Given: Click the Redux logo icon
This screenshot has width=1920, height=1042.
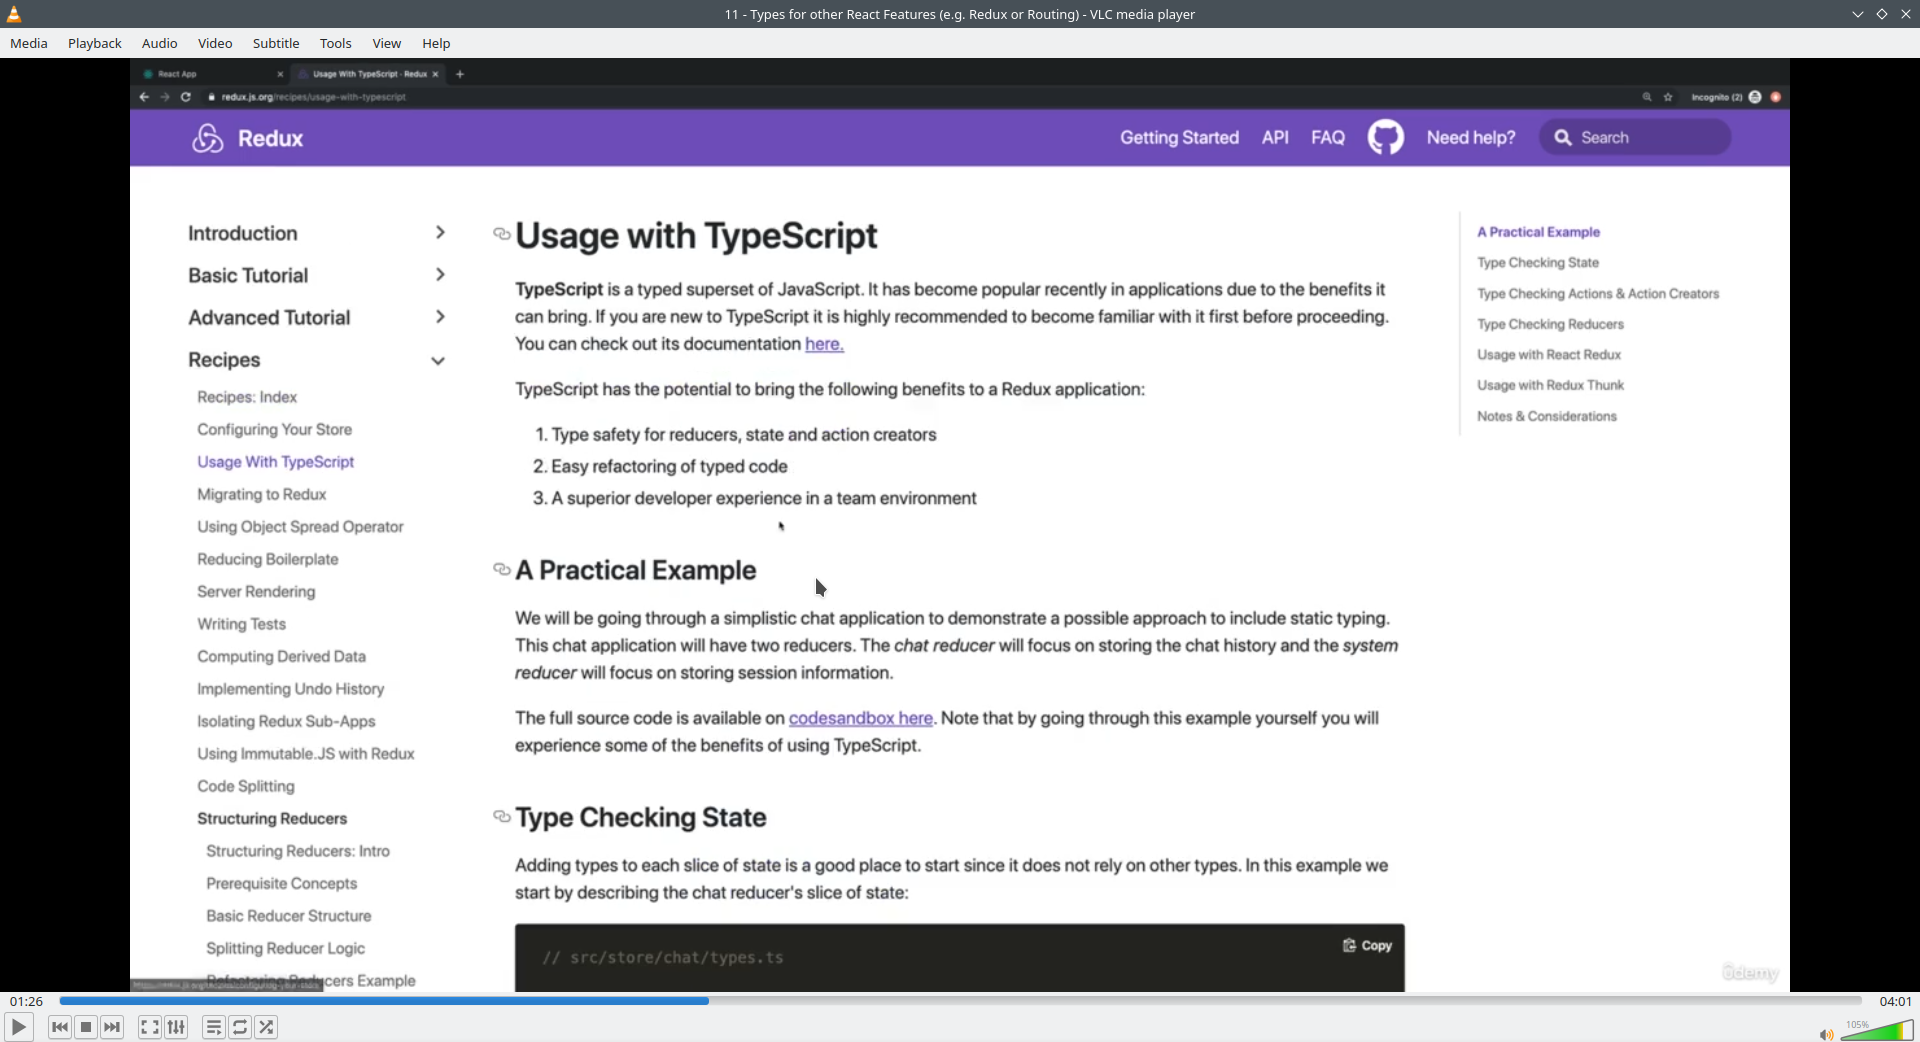Looking at the screenshot, I should click(x=207, y=138).
